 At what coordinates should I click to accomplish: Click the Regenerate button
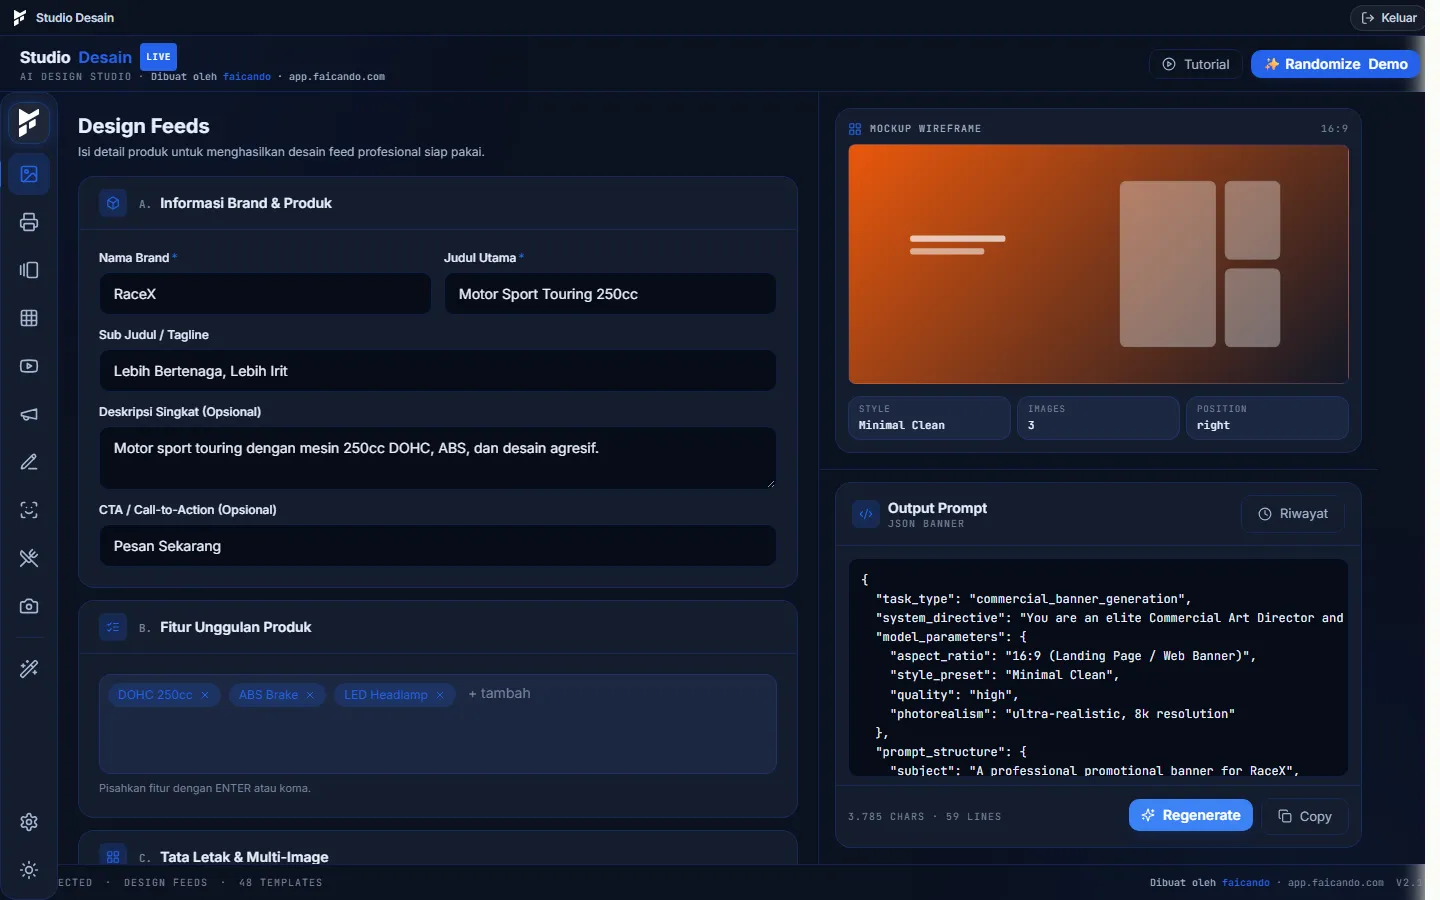[1191, 815]
